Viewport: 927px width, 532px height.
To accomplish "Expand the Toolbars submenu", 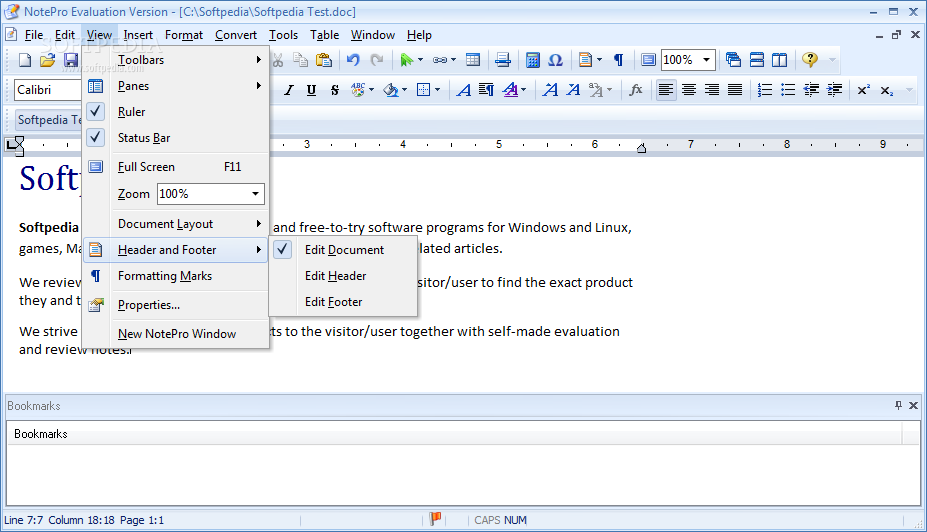I will click(176, 60).
